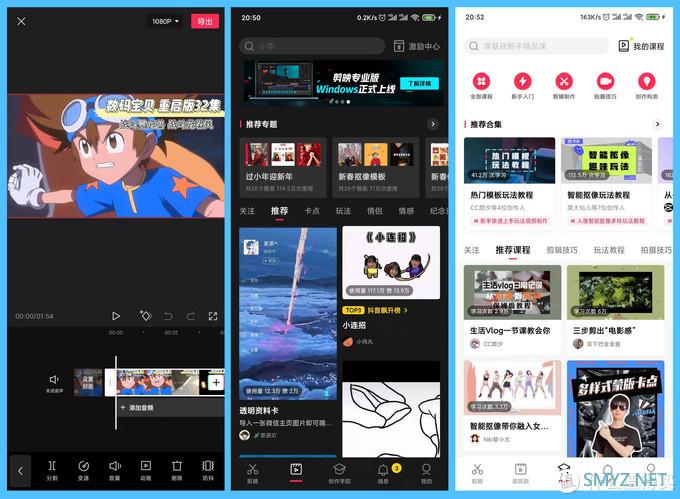Delete the clip with the 删除 trash icon
Viewport: 680px width, 499px height.
click(177, 470)
